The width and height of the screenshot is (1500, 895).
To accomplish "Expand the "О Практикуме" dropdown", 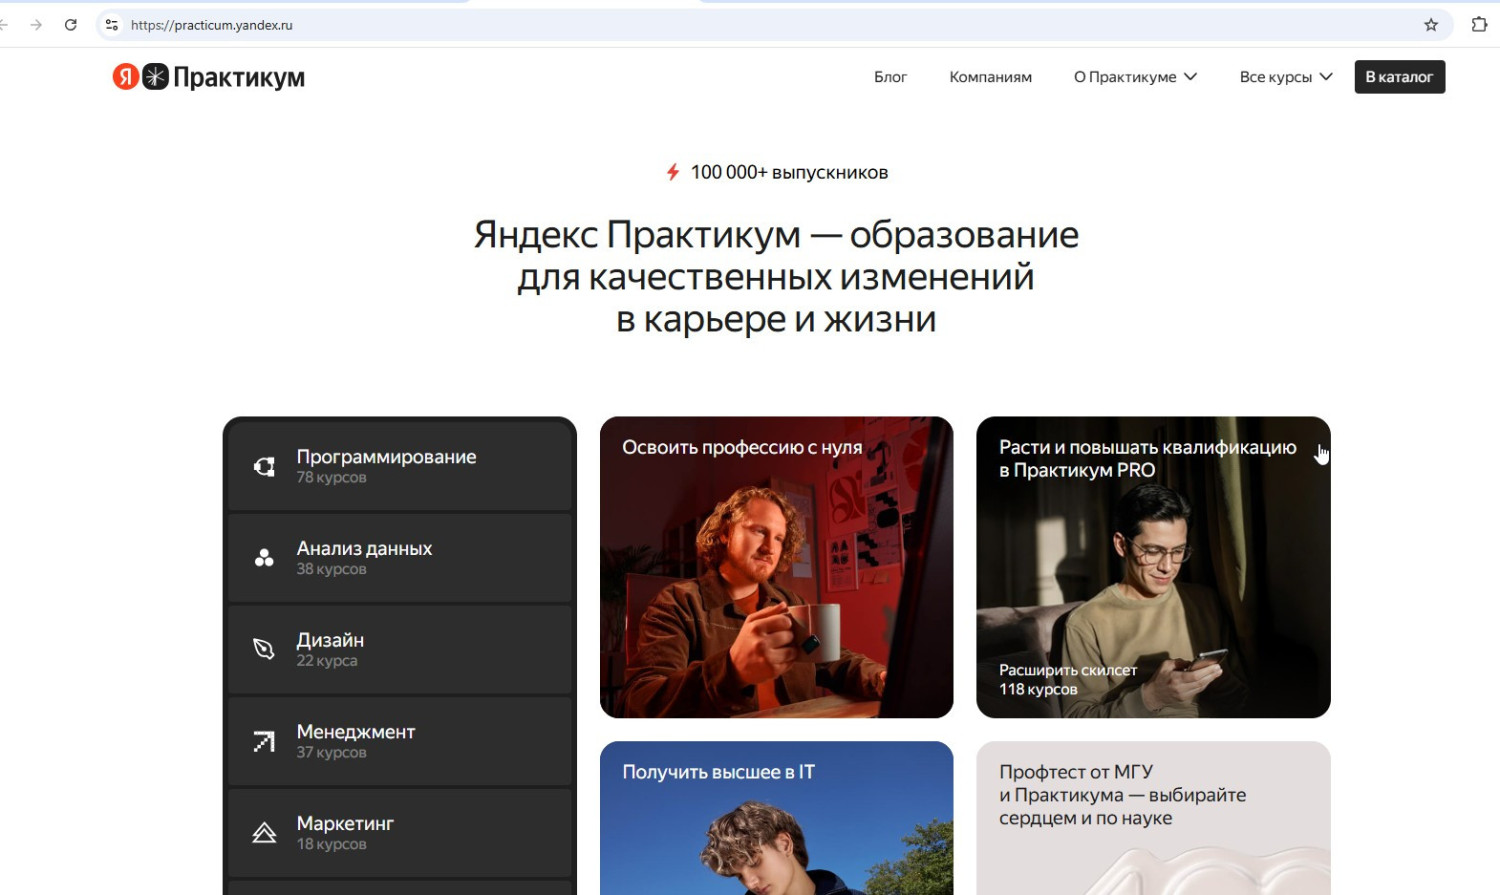I will click(x=1135, y=77).
